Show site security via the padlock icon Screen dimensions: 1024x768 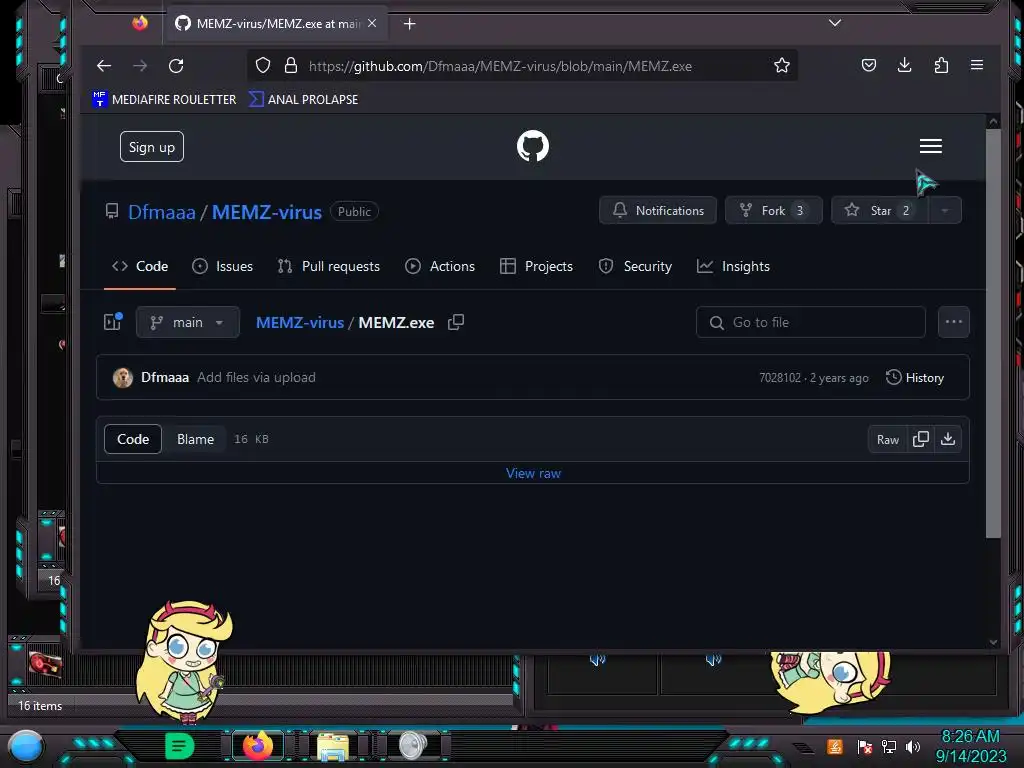(x=291, y=65)
